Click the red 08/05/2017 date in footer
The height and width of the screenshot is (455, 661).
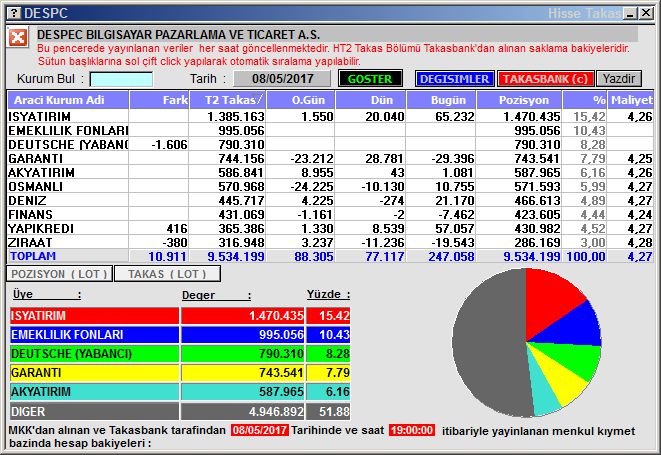tap(260, 430)
